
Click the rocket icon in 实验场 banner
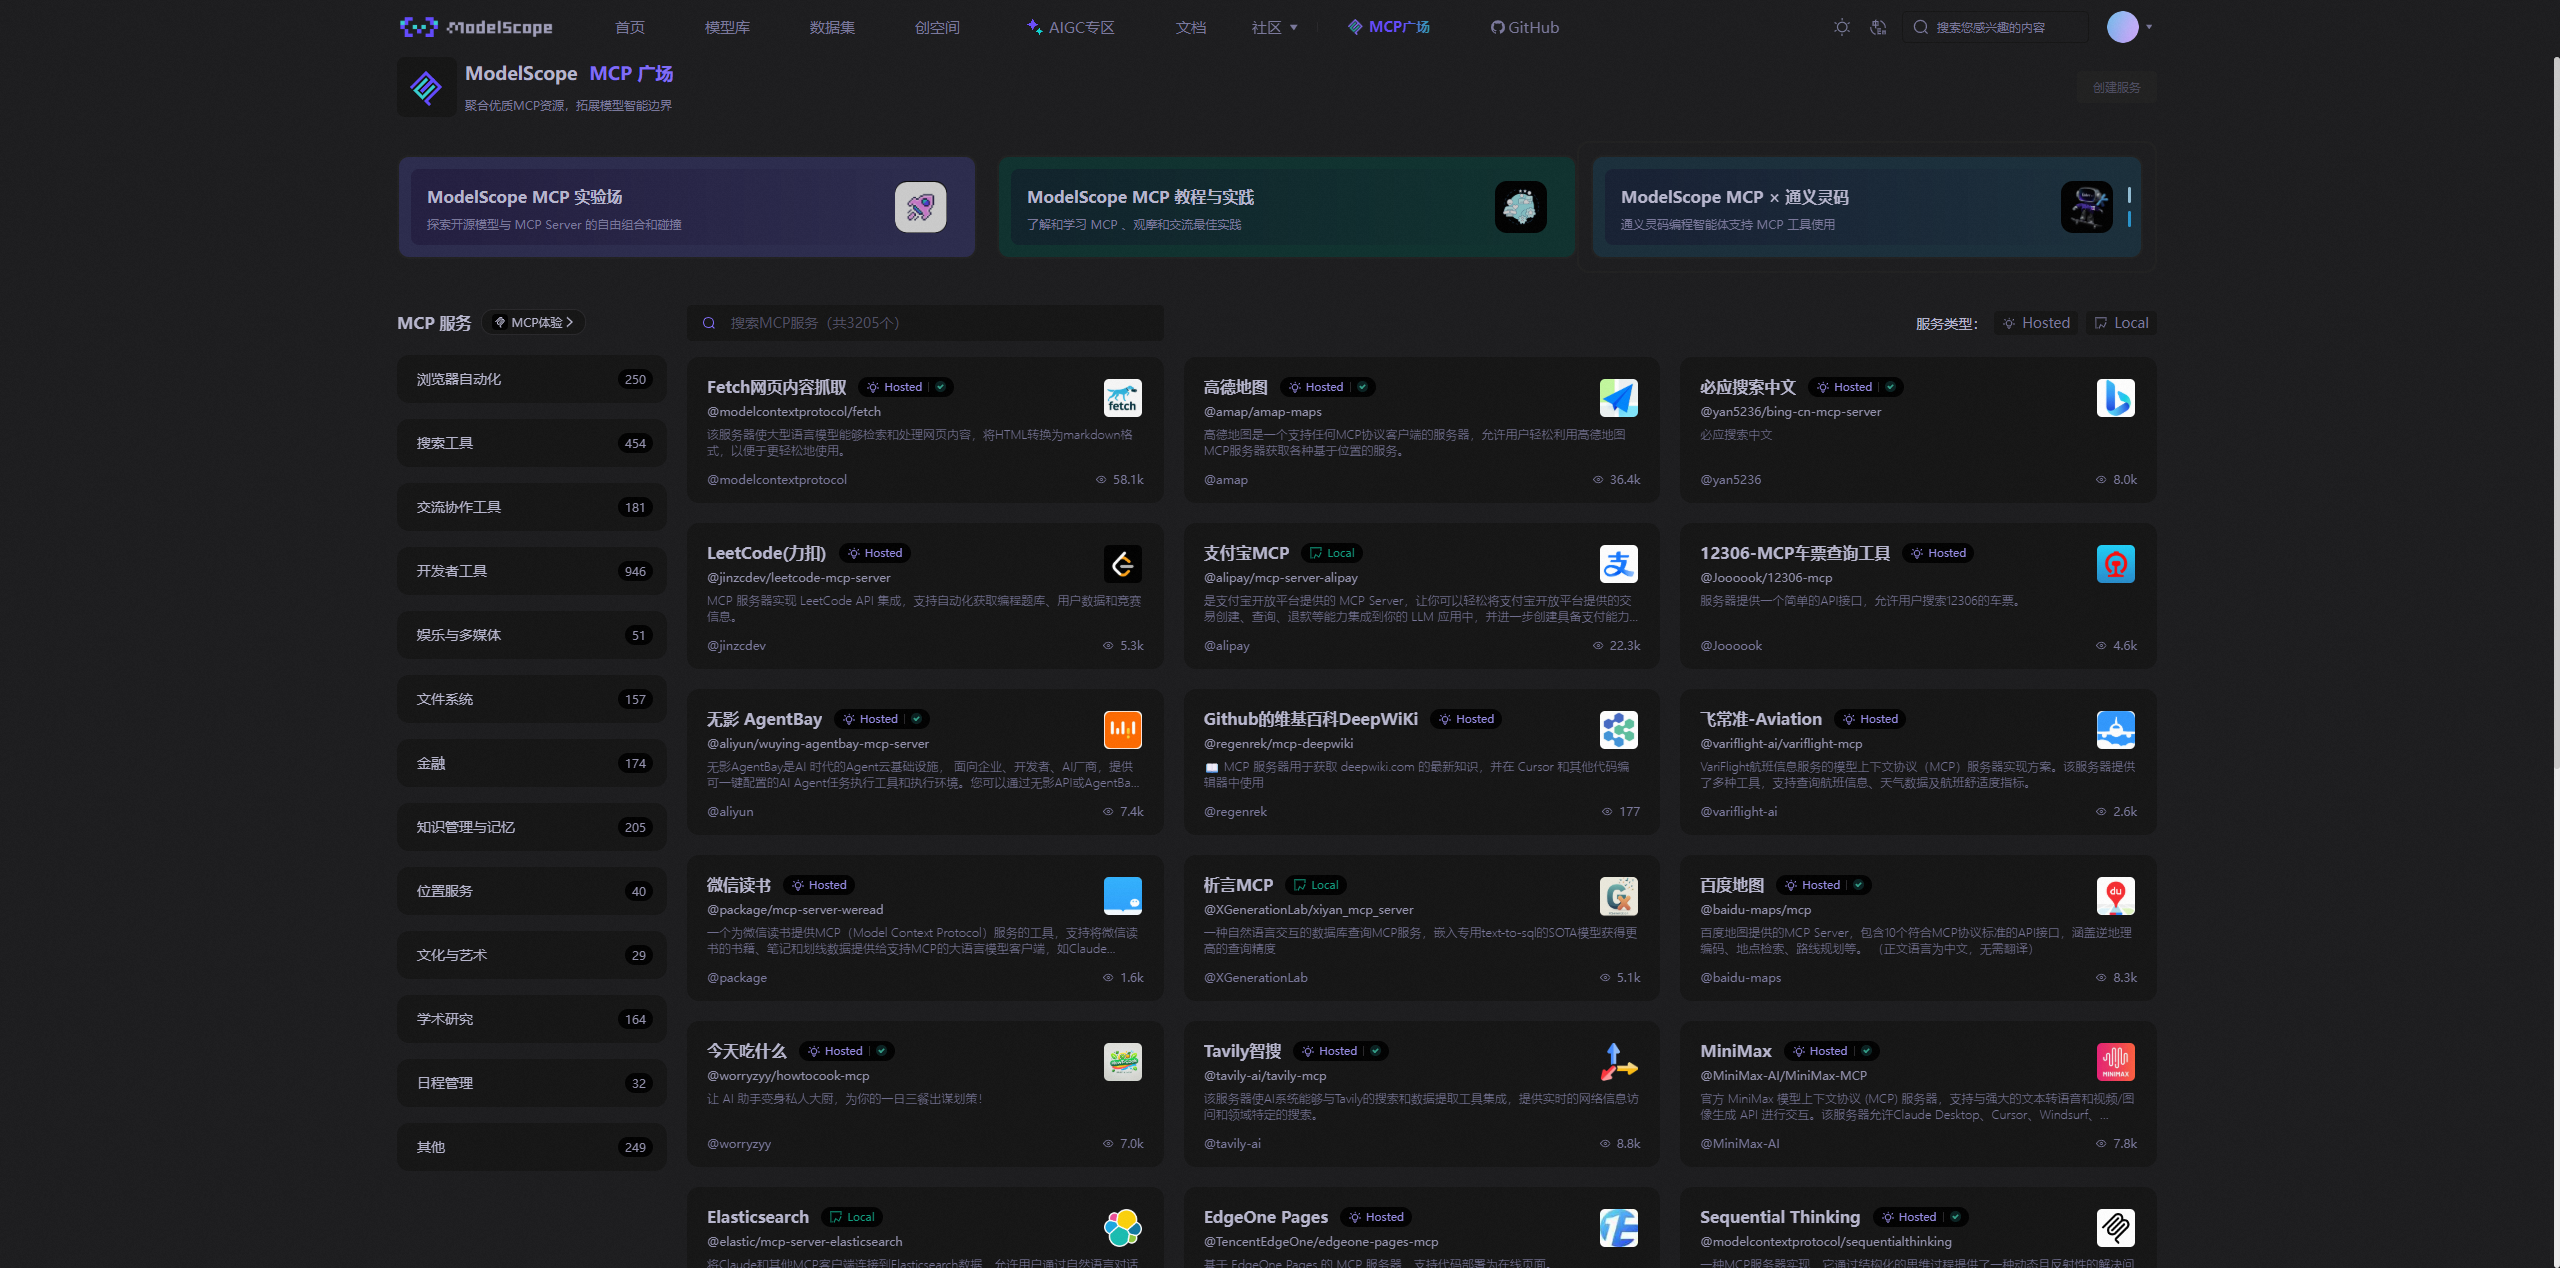click(920, 207)
